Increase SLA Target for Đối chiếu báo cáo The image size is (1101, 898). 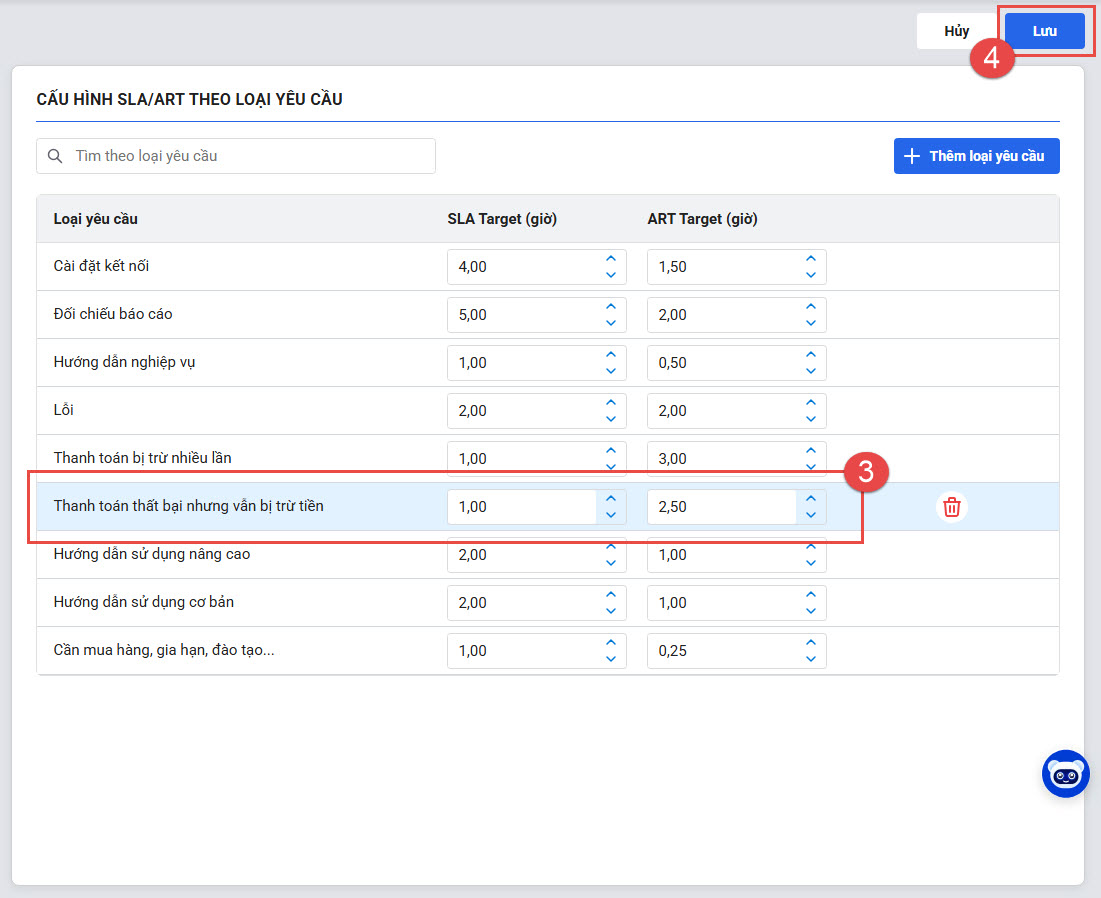[611, 307]
